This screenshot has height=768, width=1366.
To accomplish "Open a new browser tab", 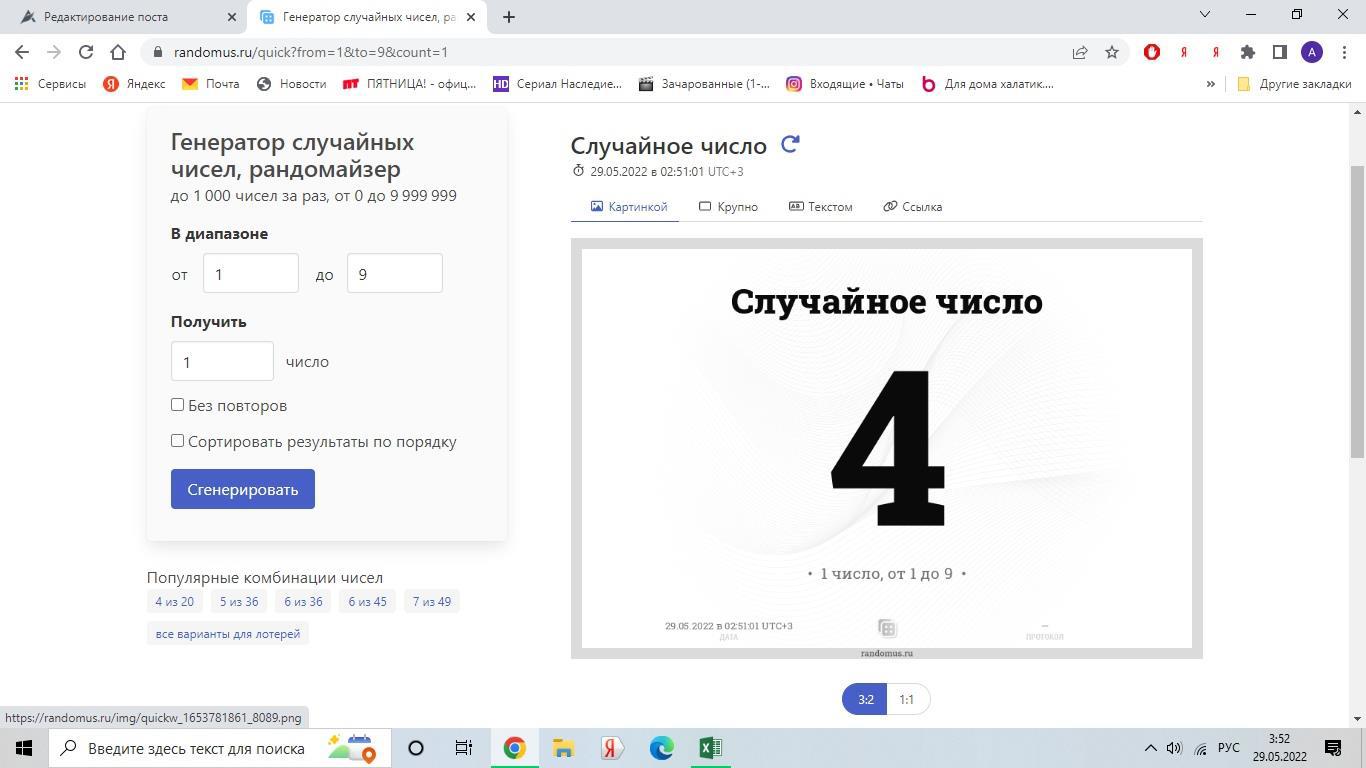I will 508,17.
